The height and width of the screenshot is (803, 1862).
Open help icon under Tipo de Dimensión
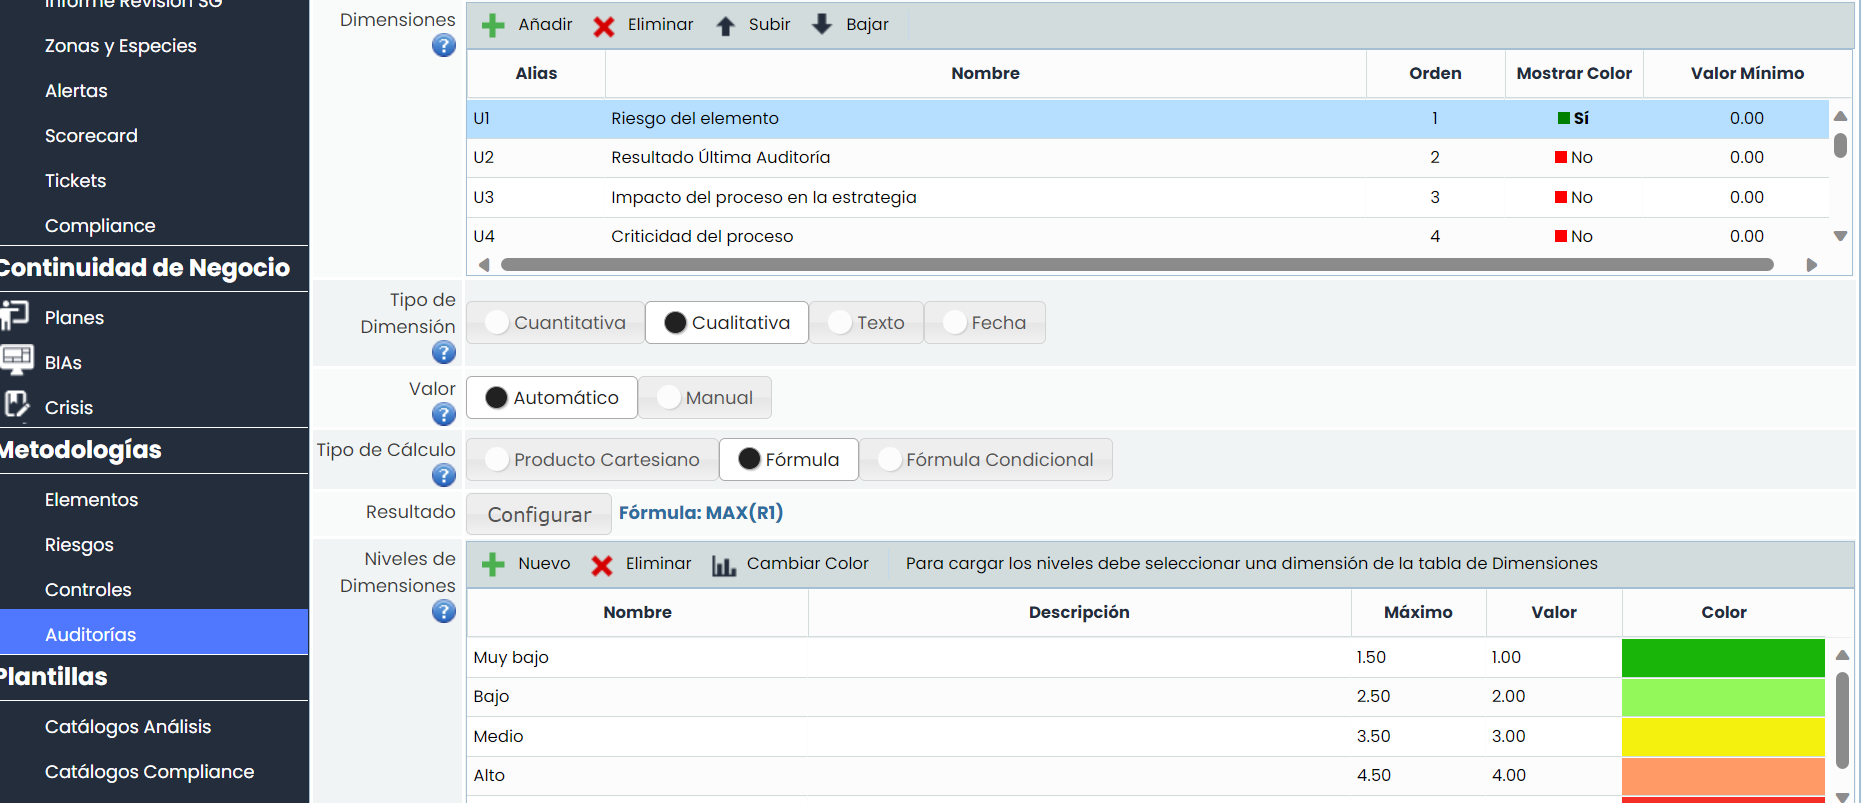tap(444, 353)
